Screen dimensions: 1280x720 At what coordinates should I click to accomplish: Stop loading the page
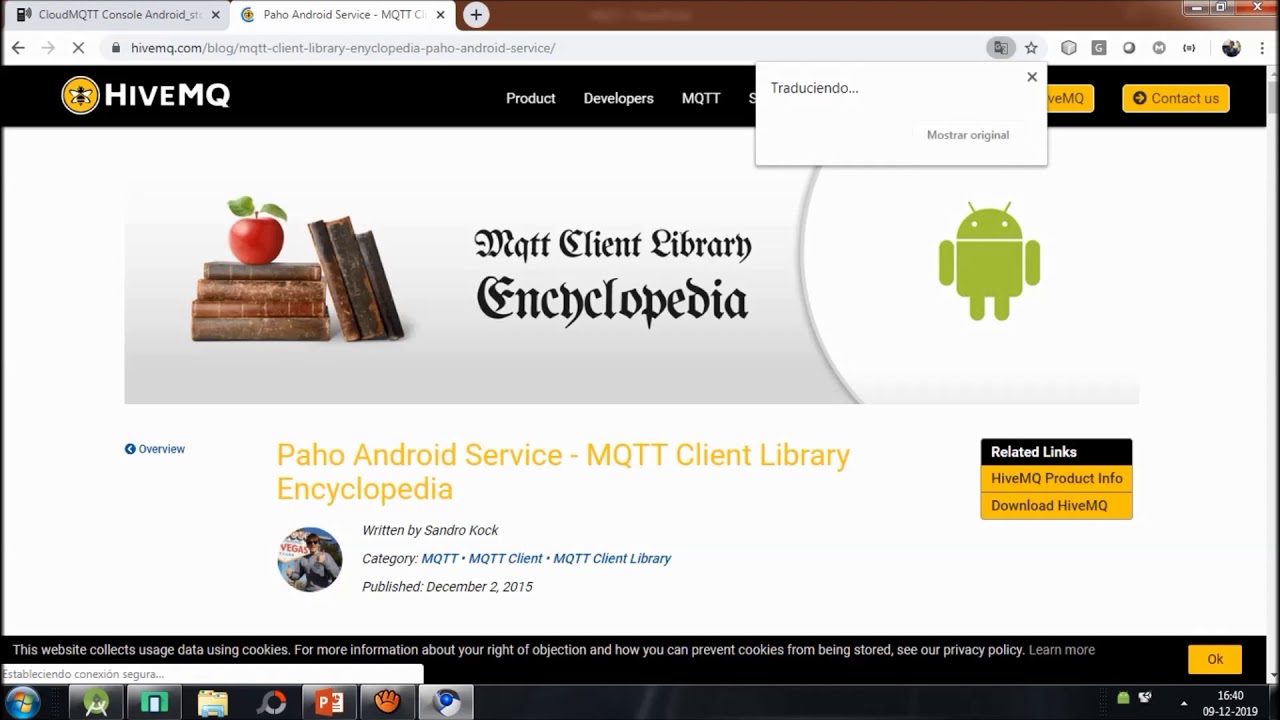[x=78, y=47]
